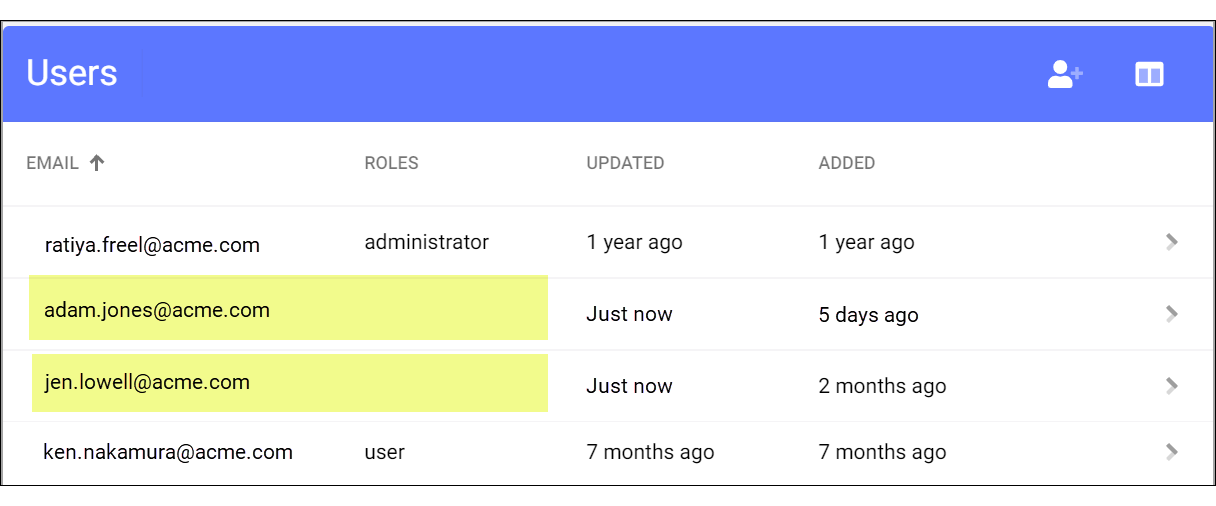Click the Users page title

(72, 73)
